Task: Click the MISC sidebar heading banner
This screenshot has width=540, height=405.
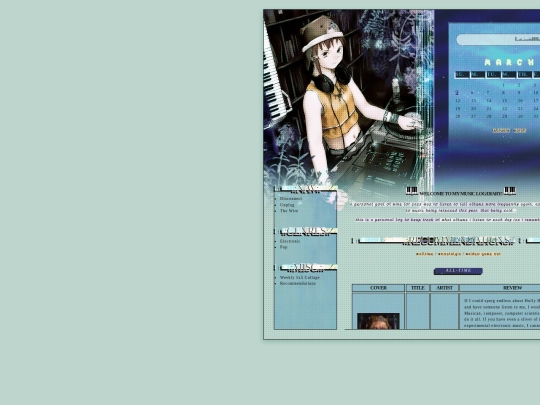Action: coord(305,267)
